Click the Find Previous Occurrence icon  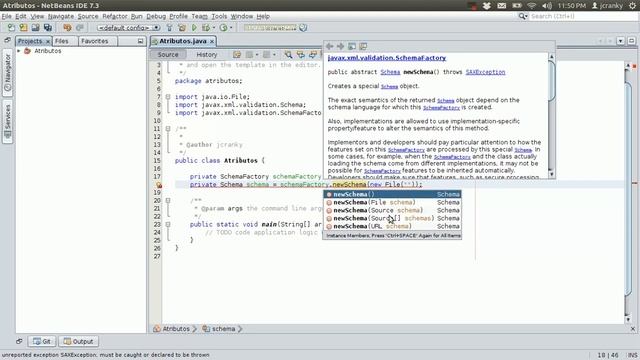(301, 54)
